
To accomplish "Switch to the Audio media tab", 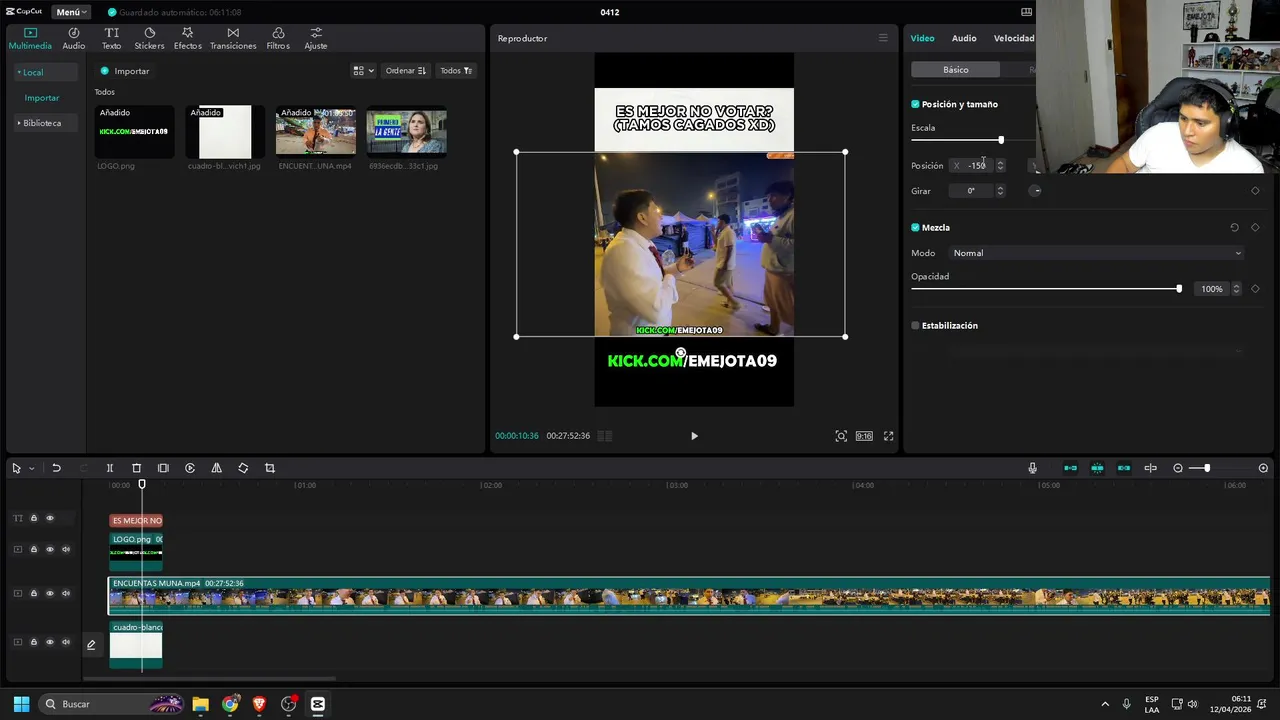I will pos(74,38).
